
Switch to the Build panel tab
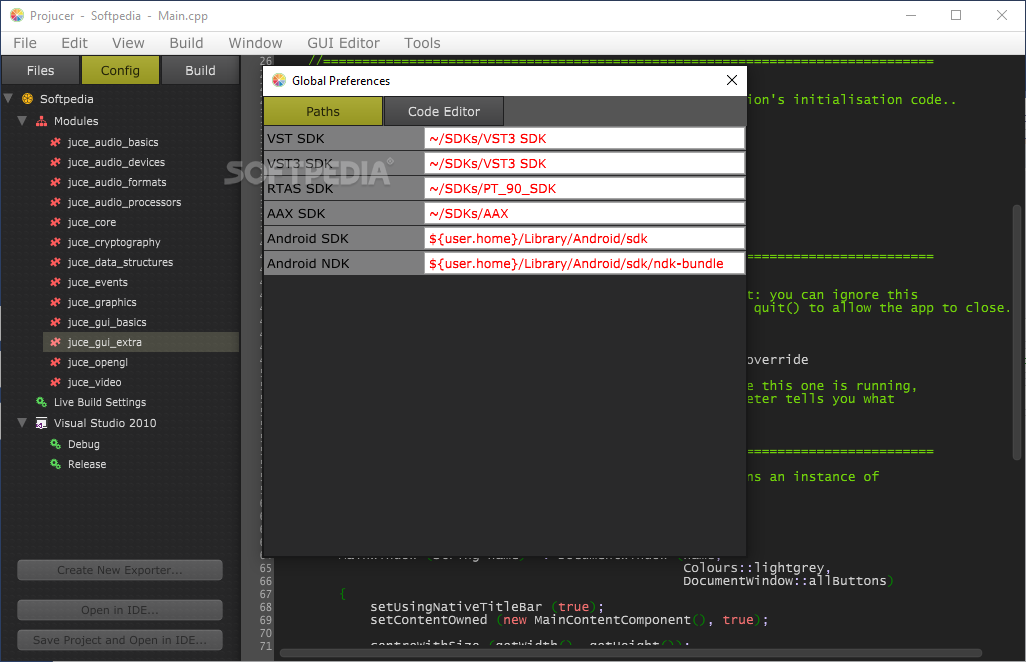(200, 70)
